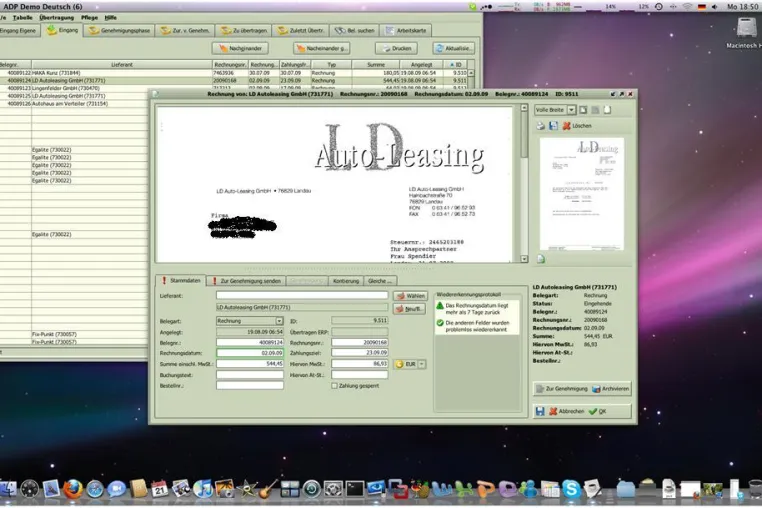Viewport: 762px width, 508px height.
Task: Open the Tabelle menu
Action: (x=22, y=18)
